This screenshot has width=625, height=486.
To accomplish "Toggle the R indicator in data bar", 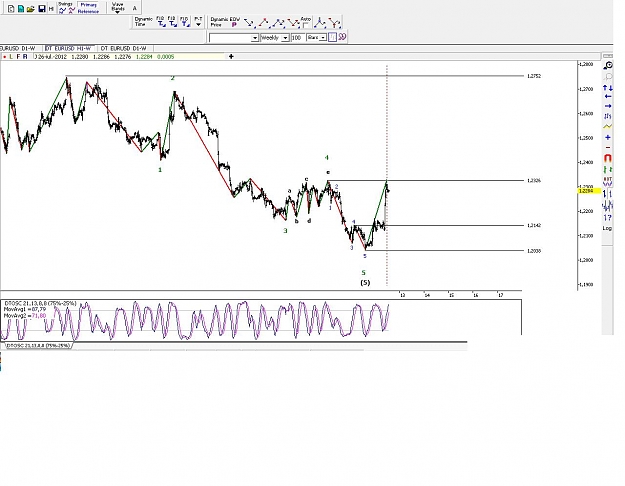I will tap(25, 57).
